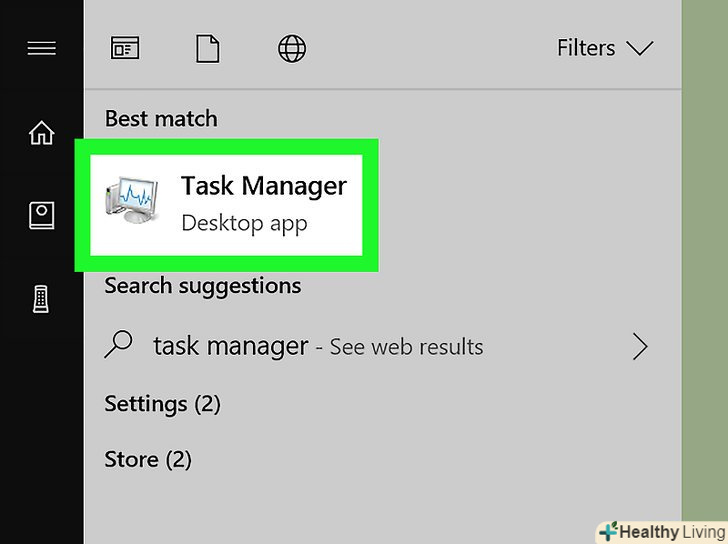
Task: Click the magnifier icon beside the search suggestion
Action: click(119, 346)
